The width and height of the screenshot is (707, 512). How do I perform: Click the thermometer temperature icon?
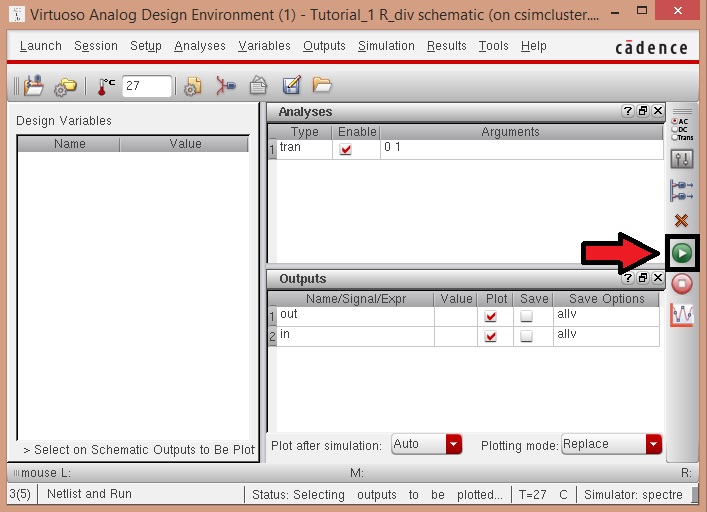102,87
